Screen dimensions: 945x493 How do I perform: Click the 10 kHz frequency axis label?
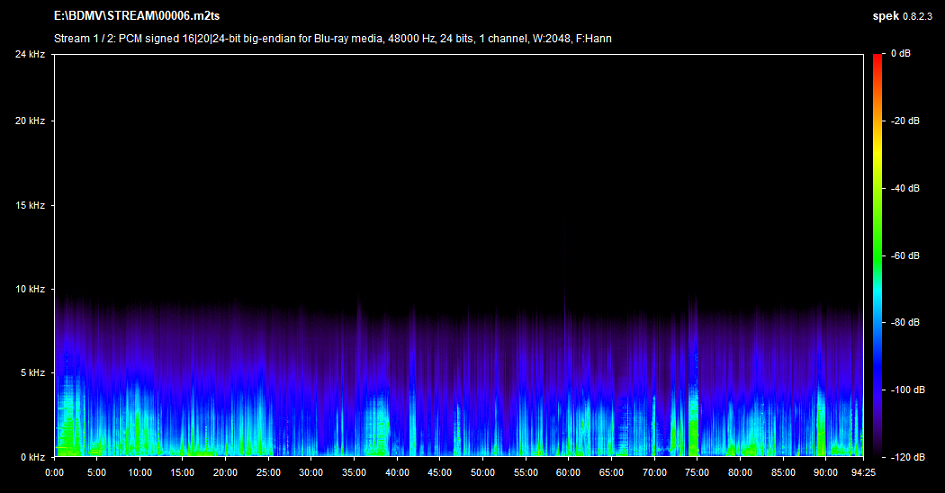(x=28, y=289)
